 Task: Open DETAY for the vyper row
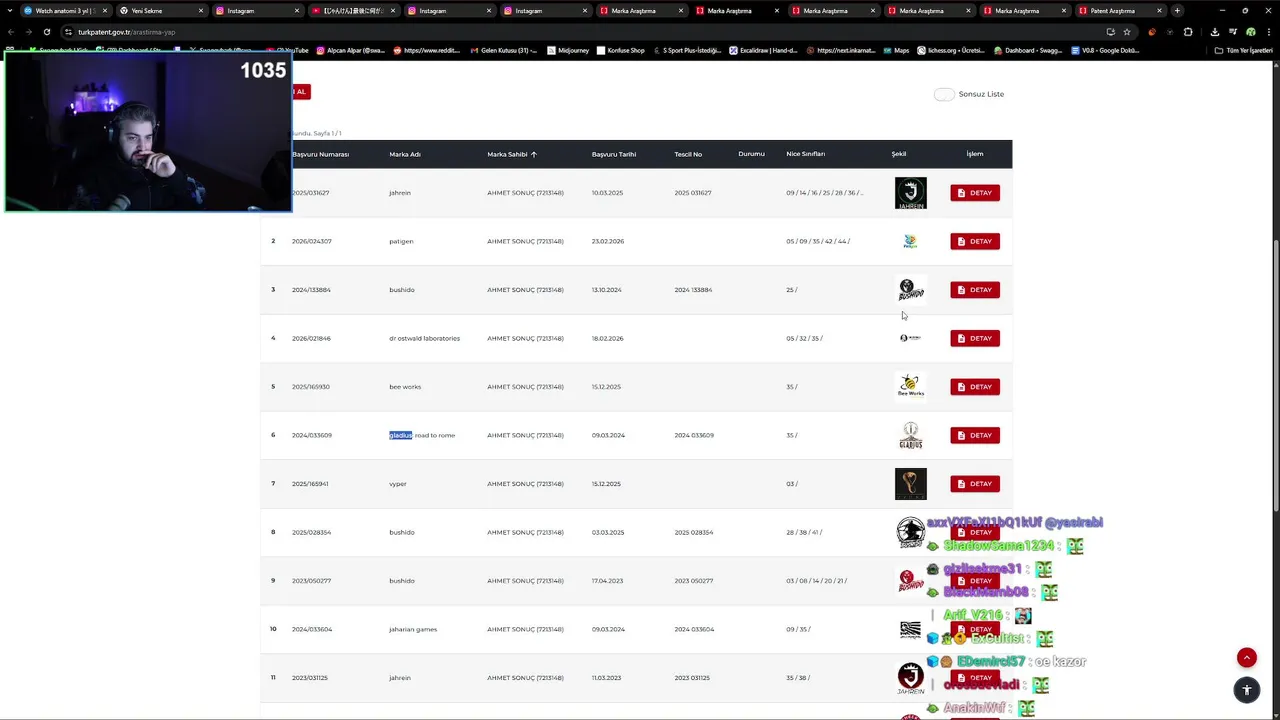[975, 484]
